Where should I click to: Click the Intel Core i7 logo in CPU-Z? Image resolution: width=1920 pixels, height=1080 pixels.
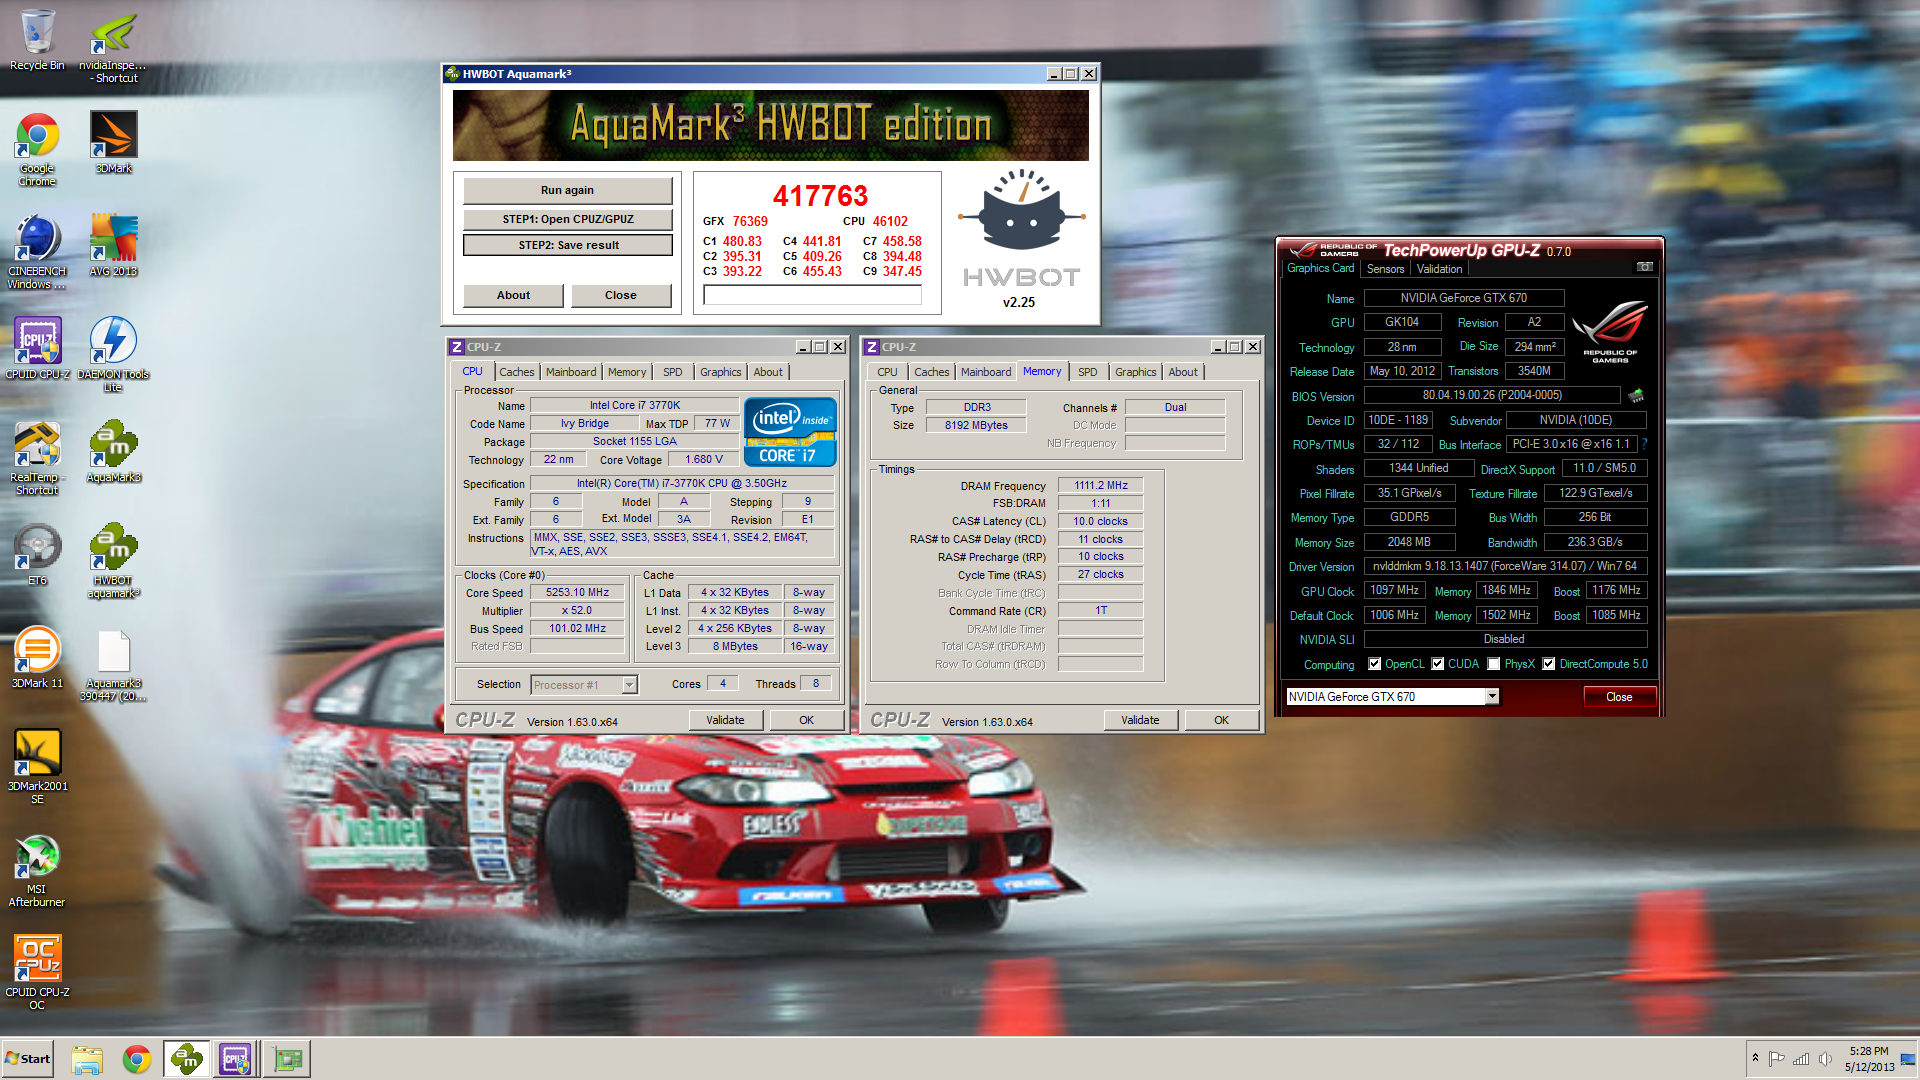pos(790,432)
